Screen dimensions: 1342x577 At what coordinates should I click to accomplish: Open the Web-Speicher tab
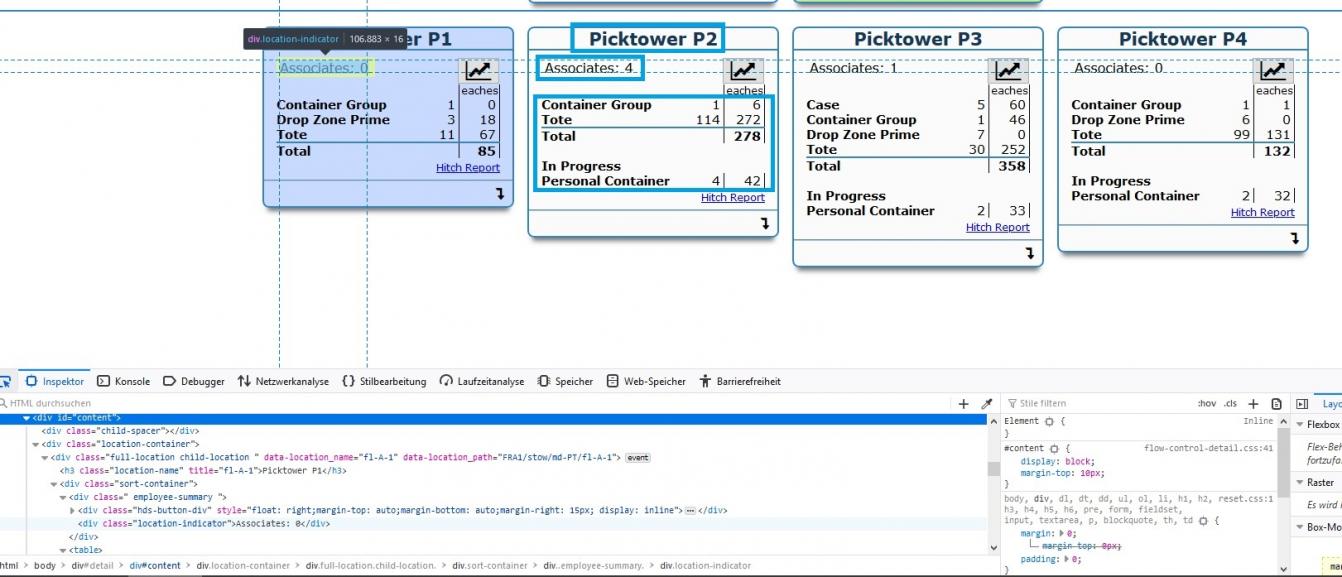click(644, 381)
